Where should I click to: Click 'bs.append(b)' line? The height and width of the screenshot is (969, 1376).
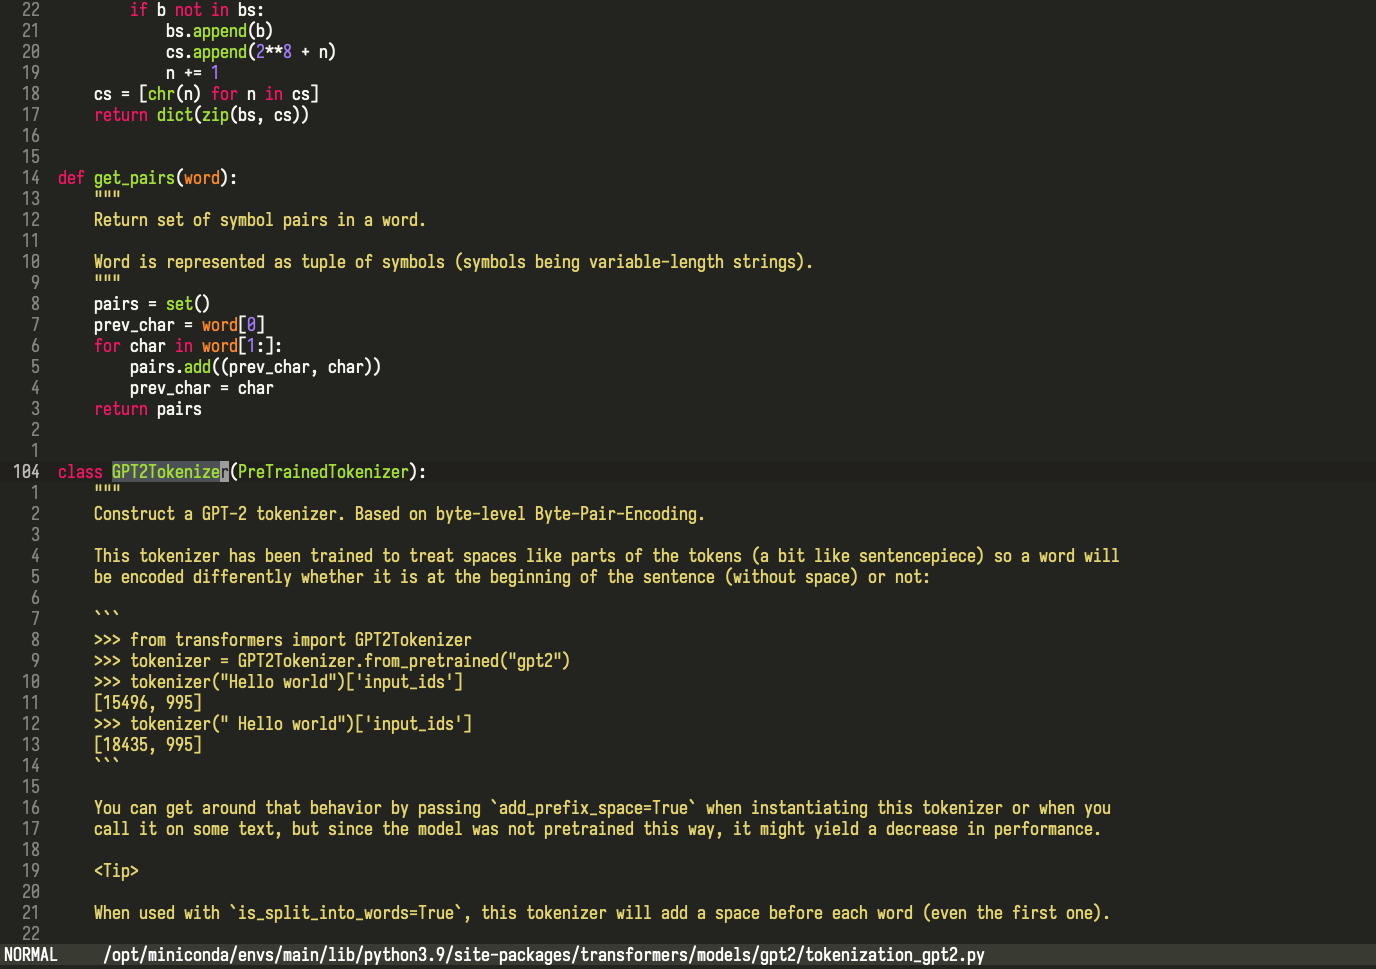[x=219, y=31]
